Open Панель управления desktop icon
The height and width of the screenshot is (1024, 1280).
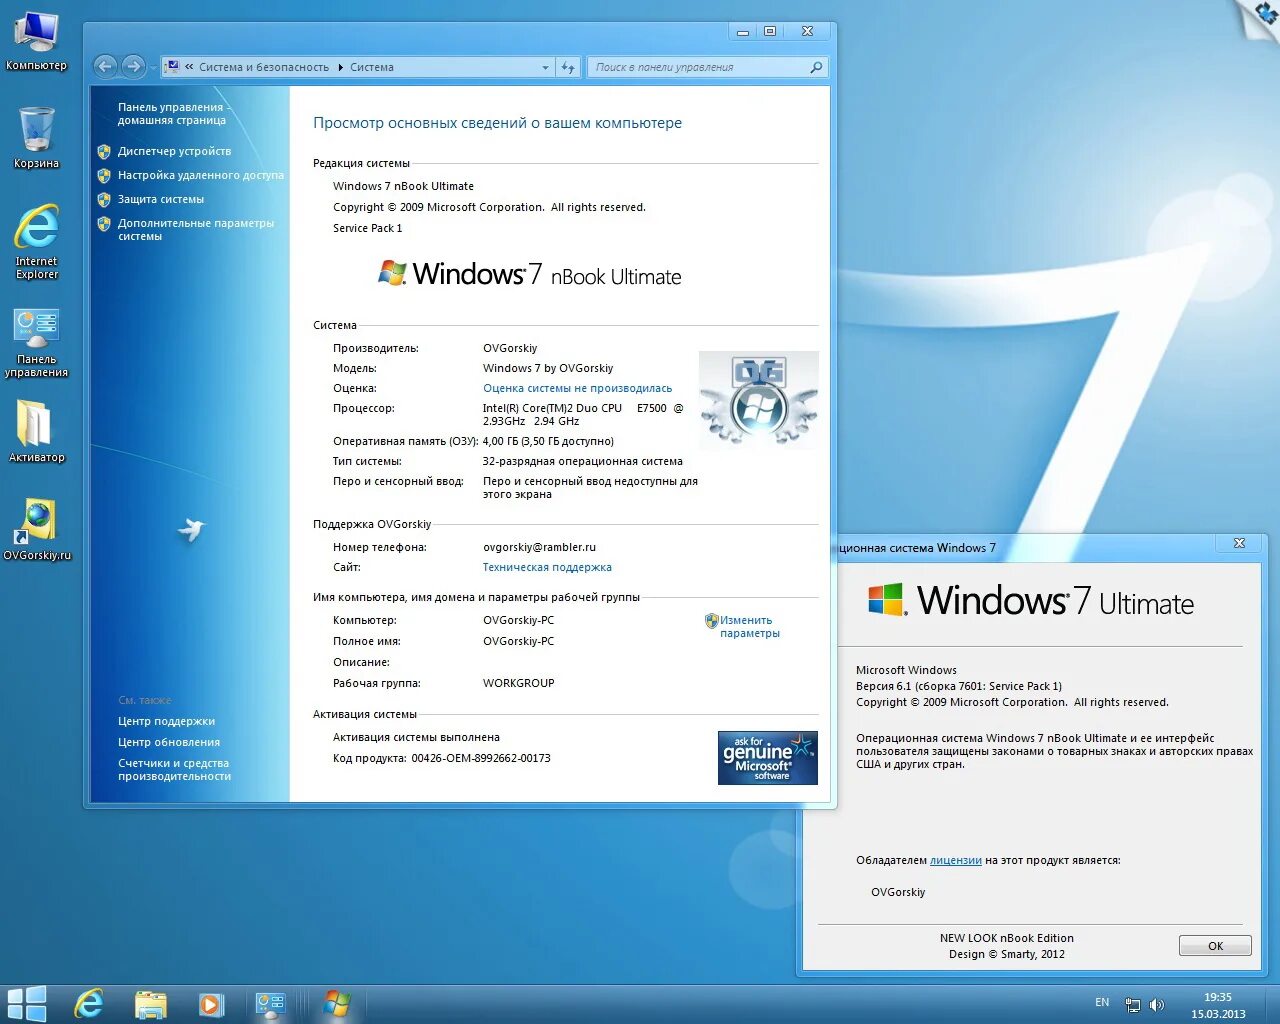[x=36, y=343]
